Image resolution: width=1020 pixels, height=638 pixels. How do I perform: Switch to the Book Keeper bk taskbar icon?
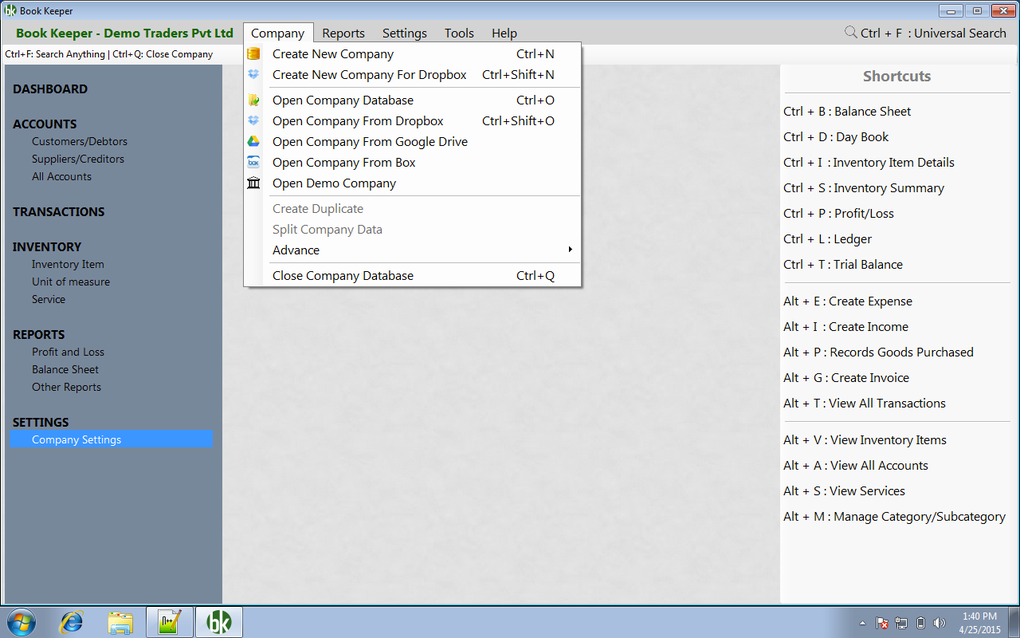pos(219,623)
